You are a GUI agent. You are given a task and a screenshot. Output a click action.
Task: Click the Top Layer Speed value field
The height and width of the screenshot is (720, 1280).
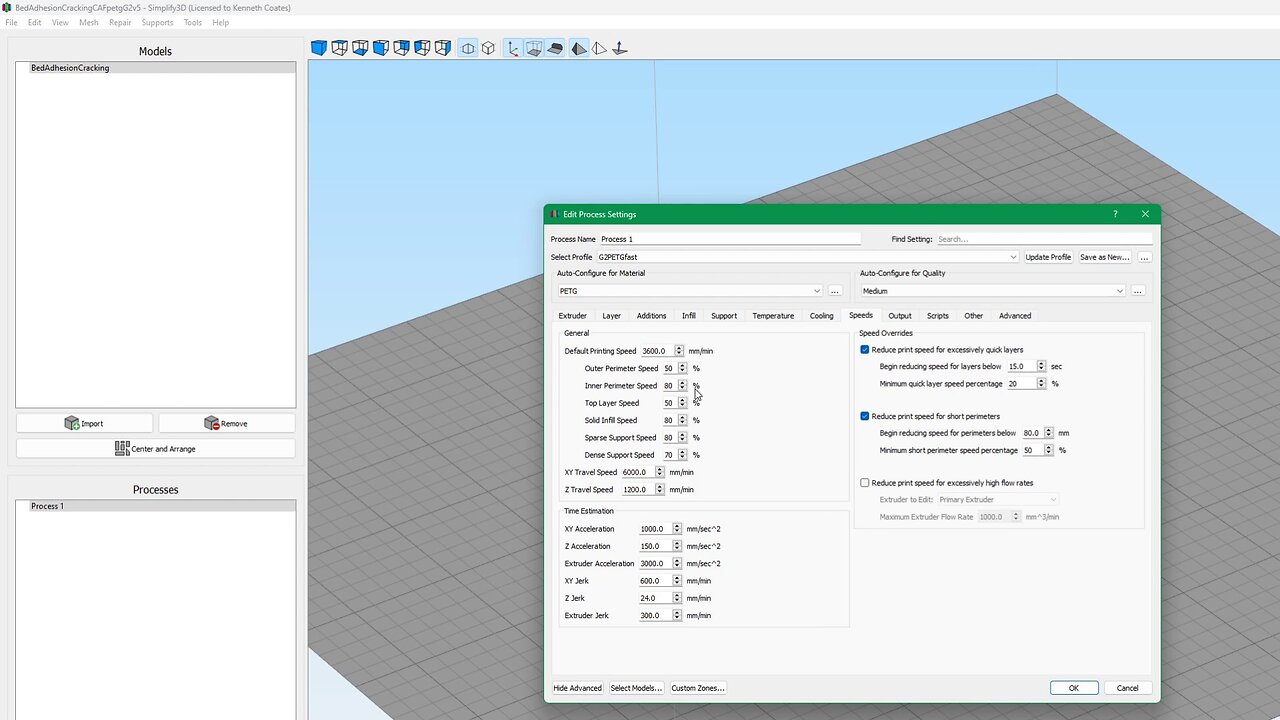click(670, 403)
